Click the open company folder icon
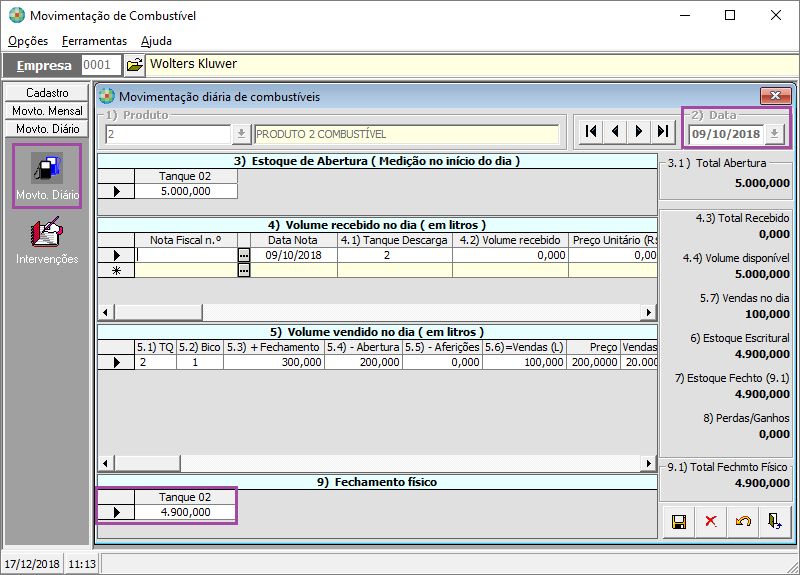The image size is (800, 575). pyautogui.click(x=135, y=65)
